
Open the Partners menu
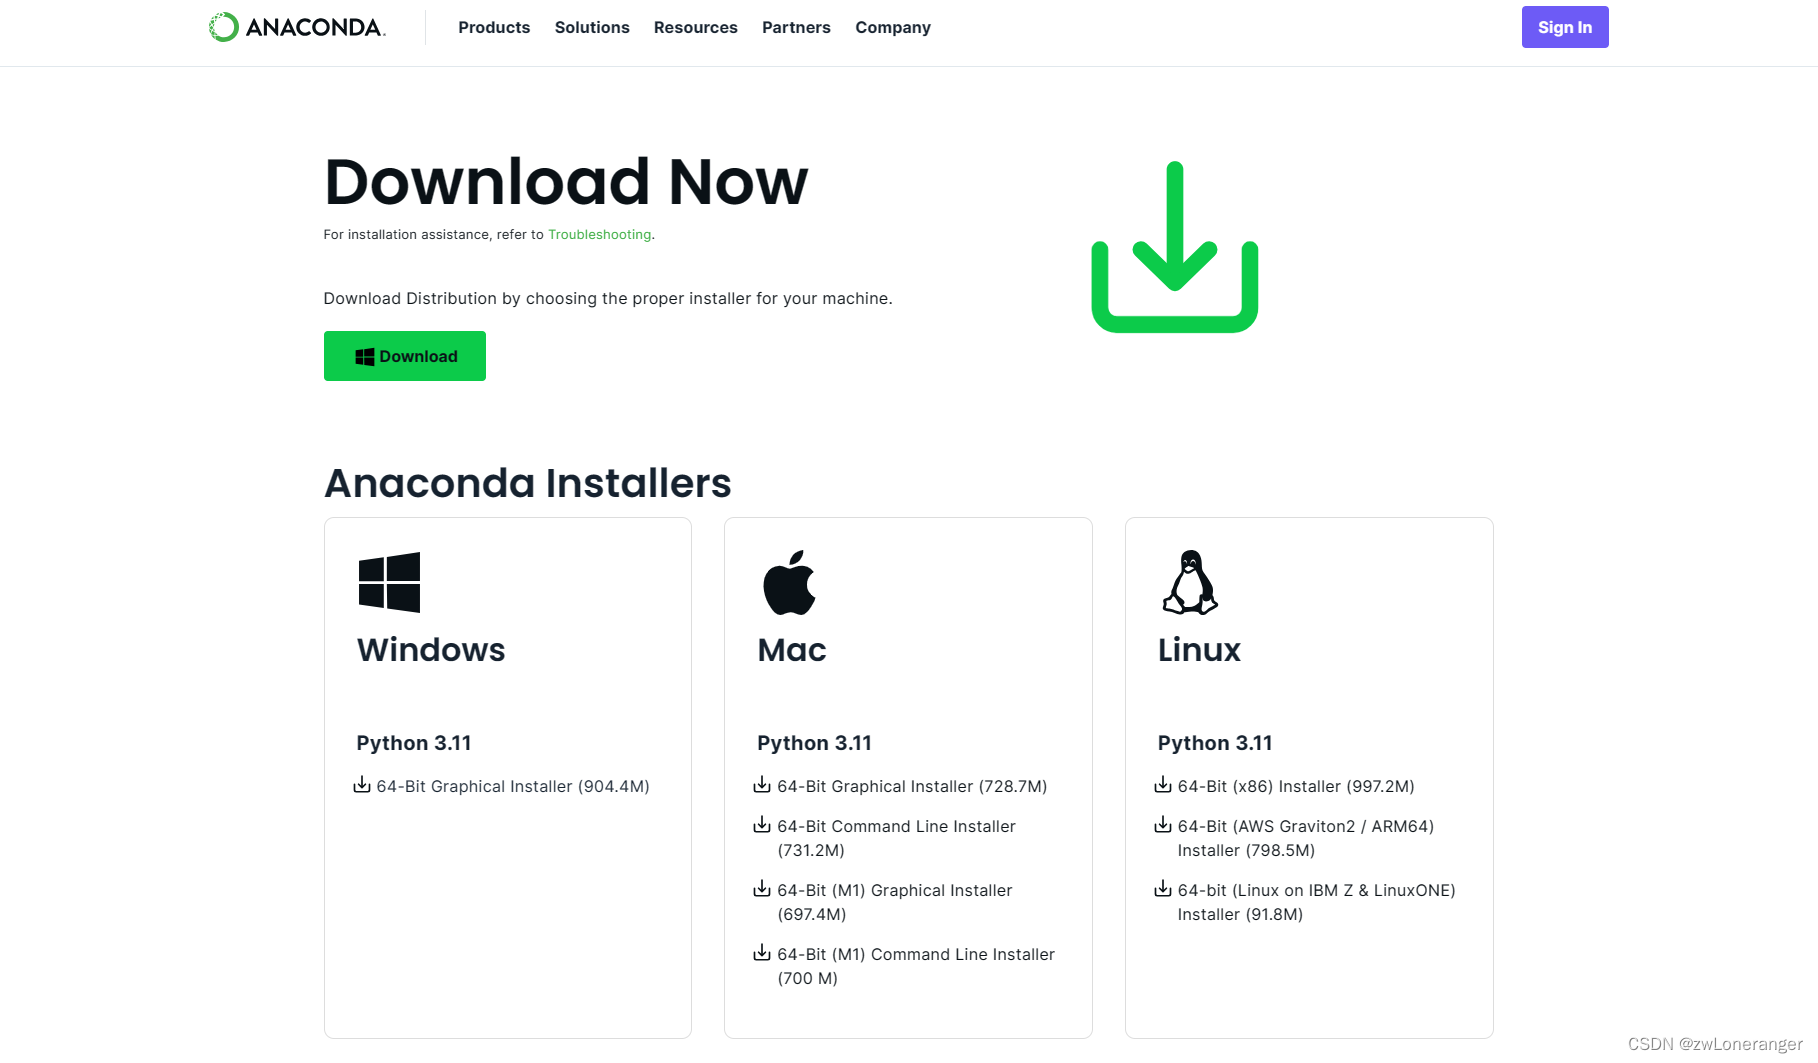[x=796, y=27]
